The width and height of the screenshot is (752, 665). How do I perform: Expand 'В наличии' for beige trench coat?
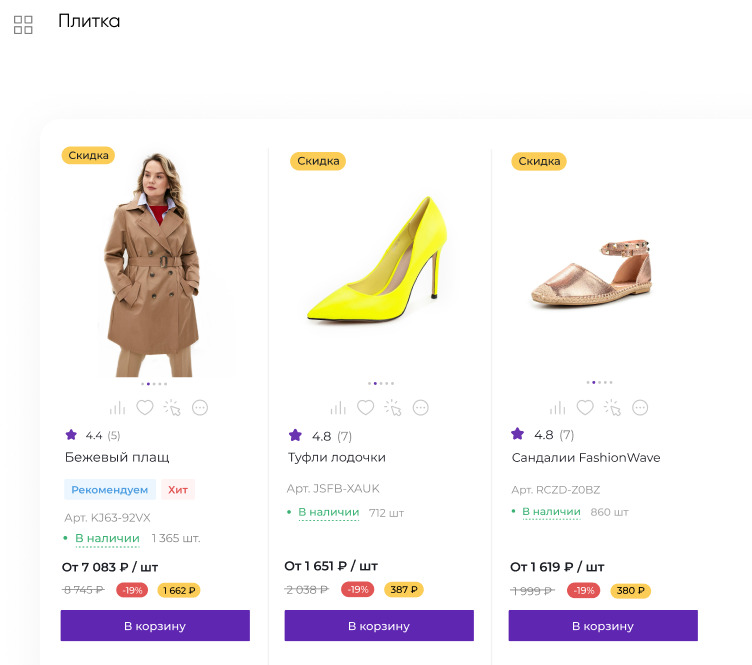point(107,538)
